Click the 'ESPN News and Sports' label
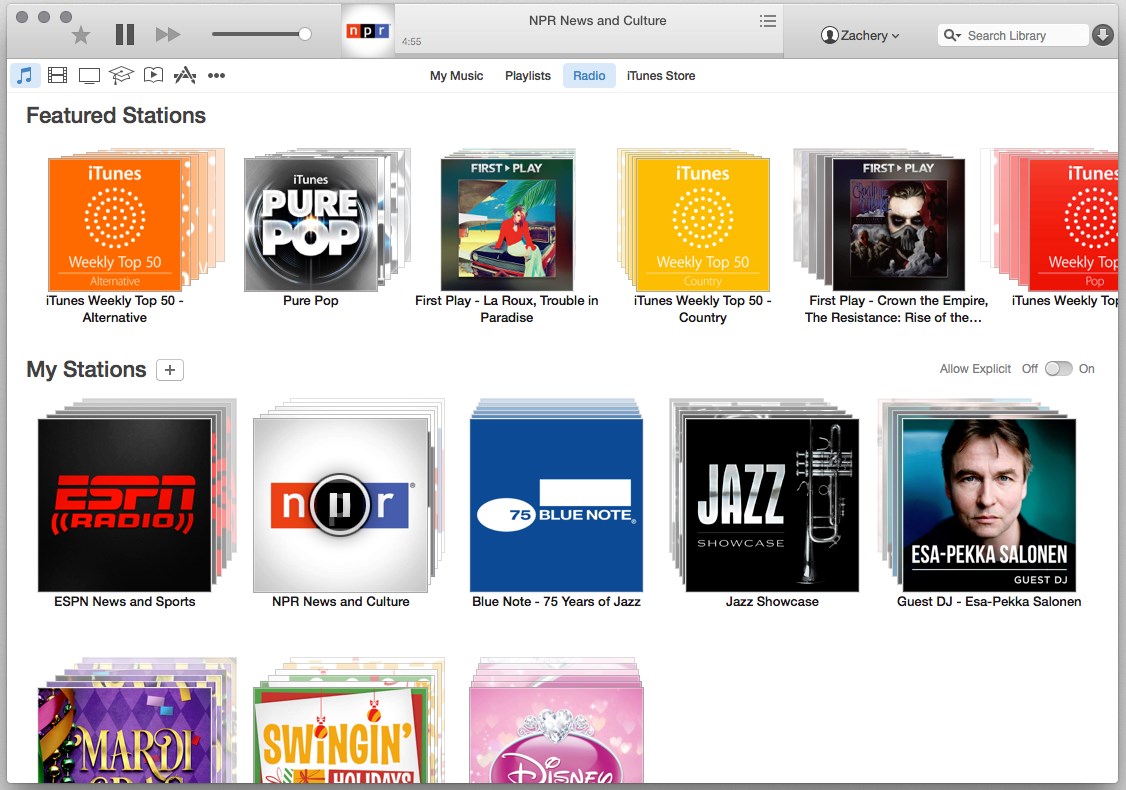The width and height of the screenshot is (1126, 790). pos(125,602)
